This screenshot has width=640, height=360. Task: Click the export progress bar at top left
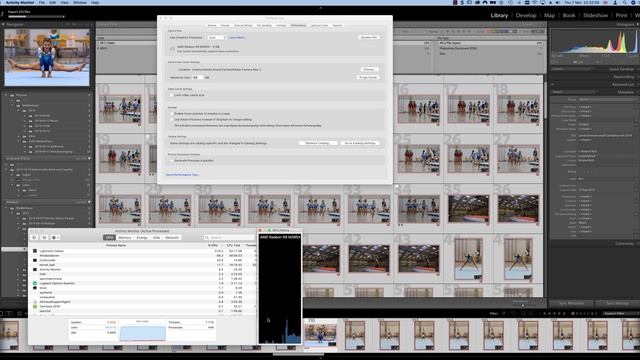click(x=36, y=17)
